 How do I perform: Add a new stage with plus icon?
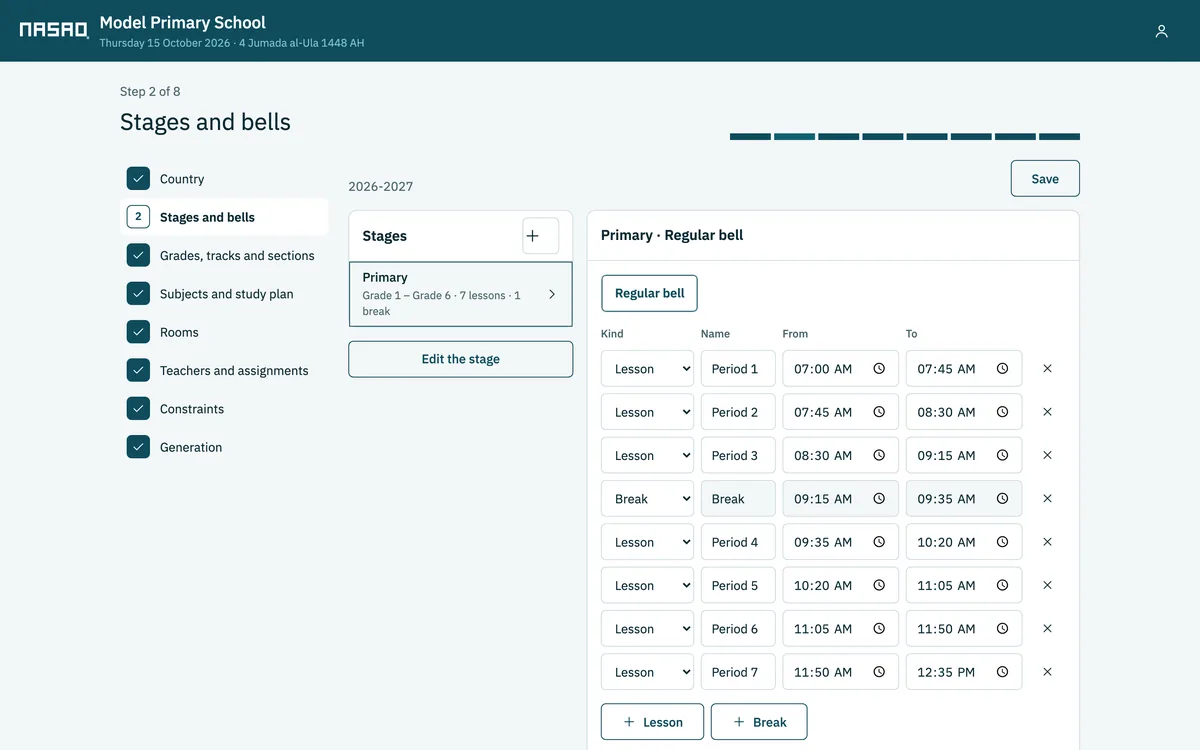click(541, 236)
